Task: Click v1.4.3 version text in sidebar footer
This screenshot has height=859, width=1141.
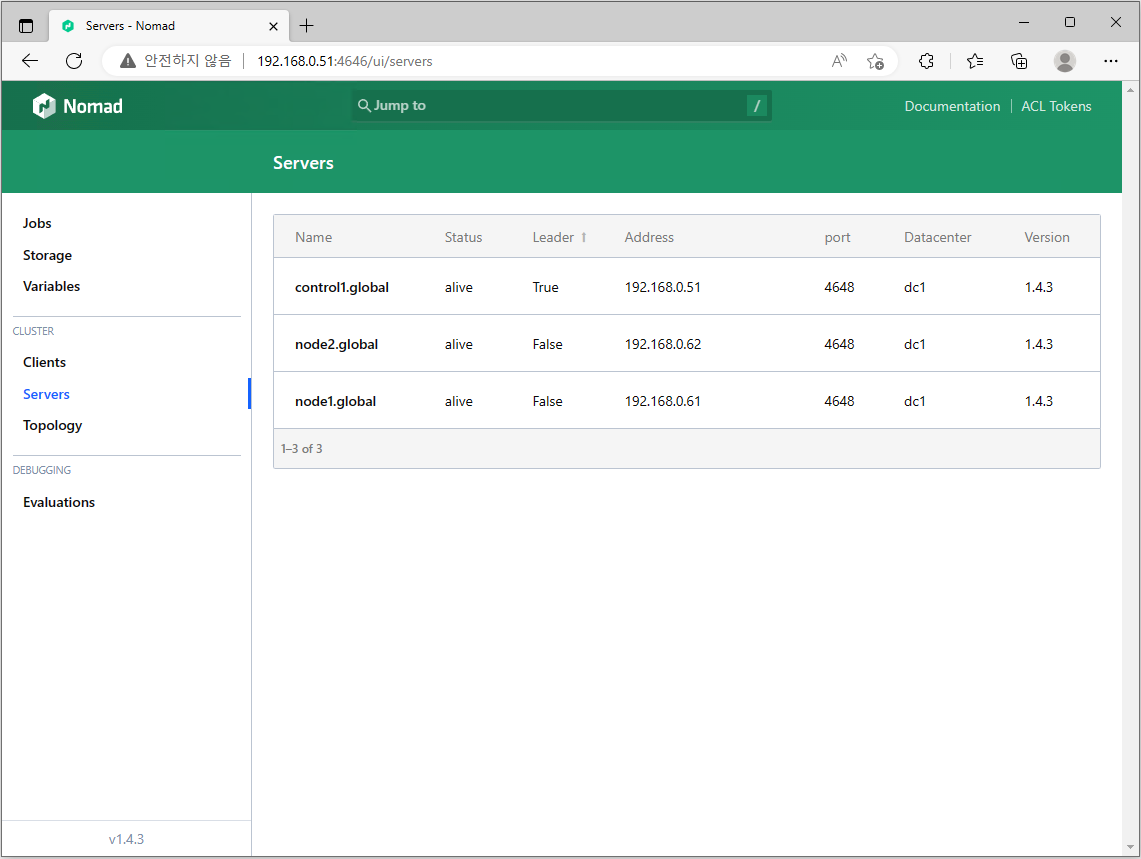Action: 126,839
